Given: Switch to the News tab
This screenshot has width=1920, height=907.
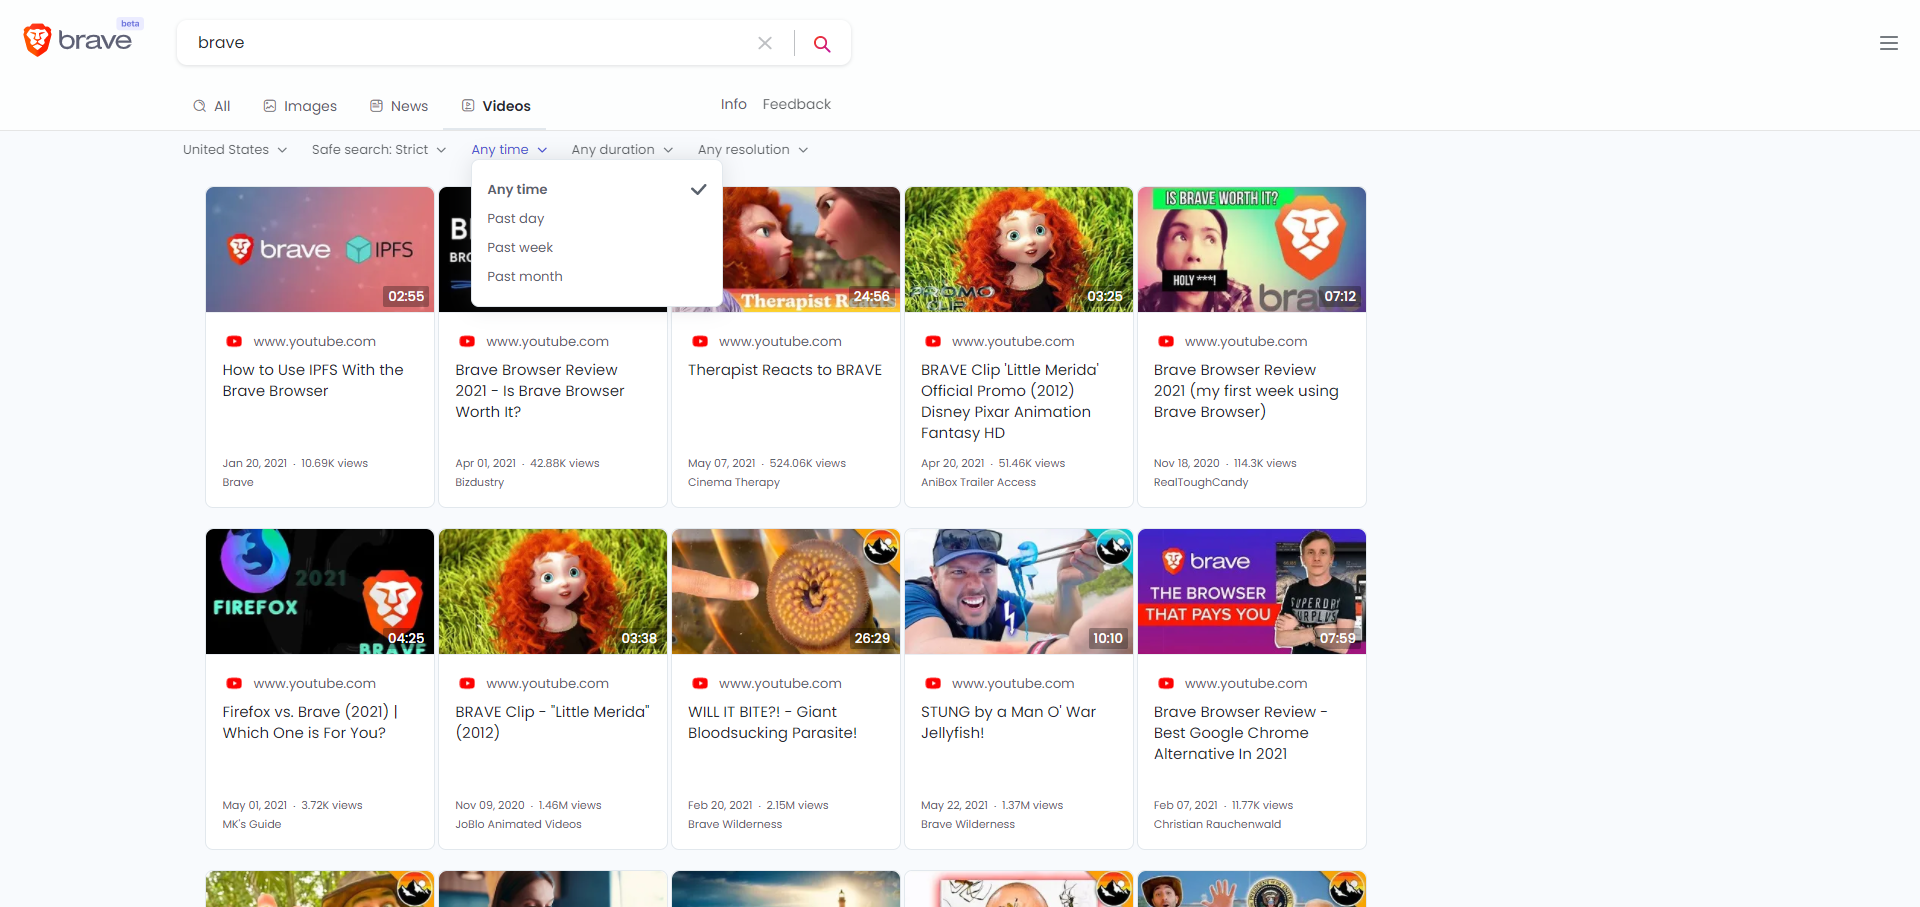Looking at the screenshot, I should tap(399, 106).
